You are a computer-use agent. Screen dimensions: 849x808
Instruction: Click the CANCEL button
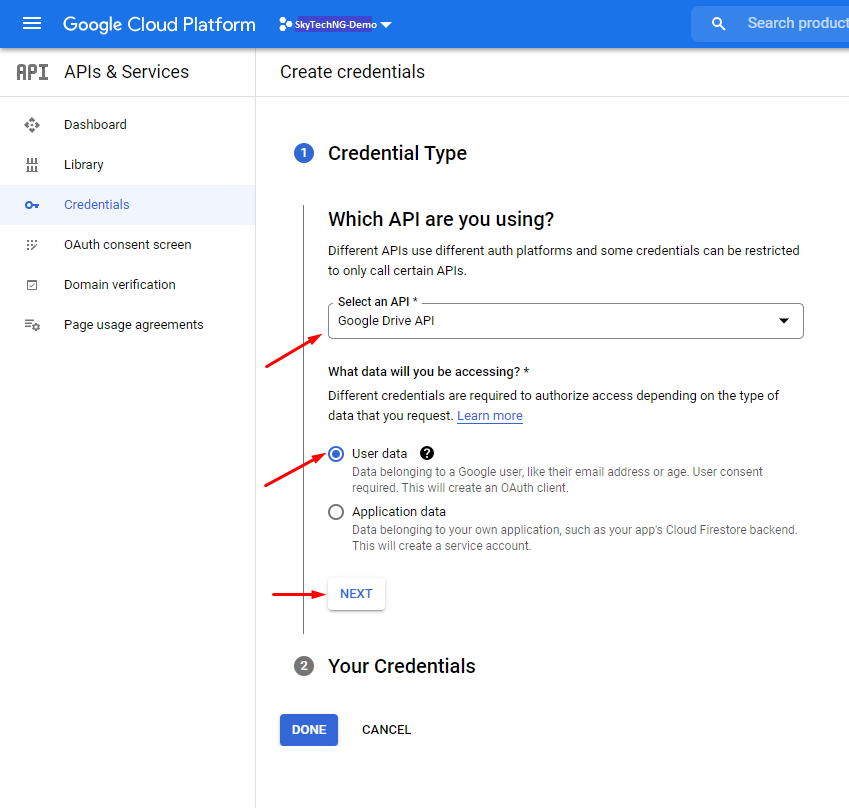point(386,730)
